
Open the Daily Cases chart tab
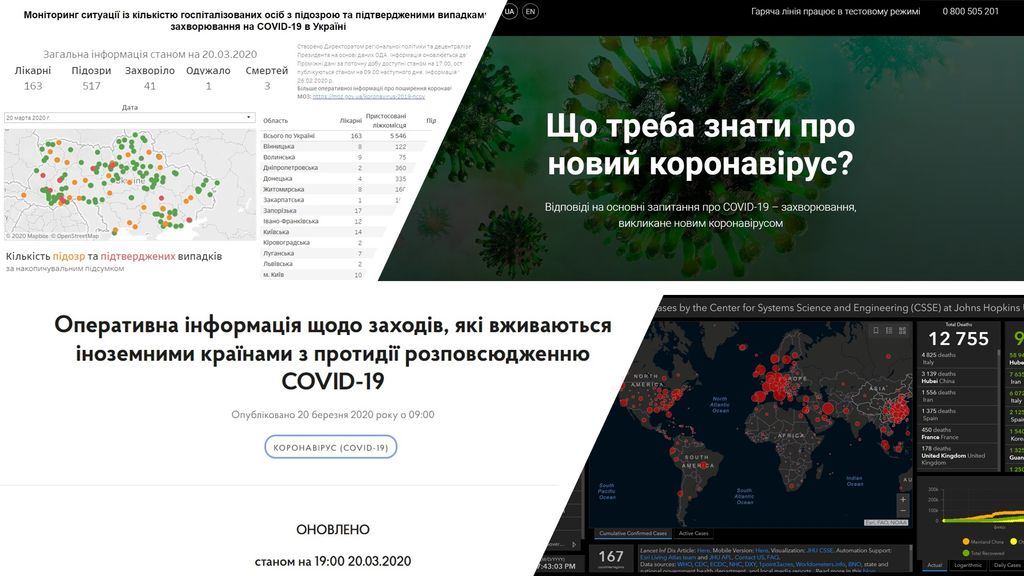click(1008, 565)
